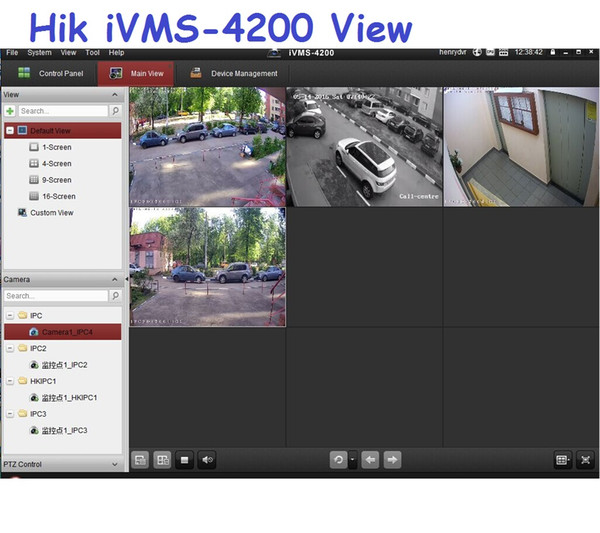Start auto-switch with the cycle icon

tap(338, 460)
